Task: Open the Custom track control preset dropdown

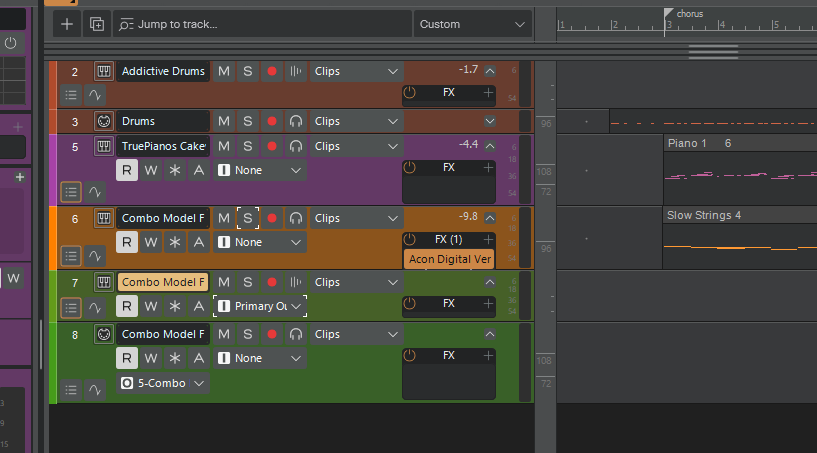Action: click(473, 24)
